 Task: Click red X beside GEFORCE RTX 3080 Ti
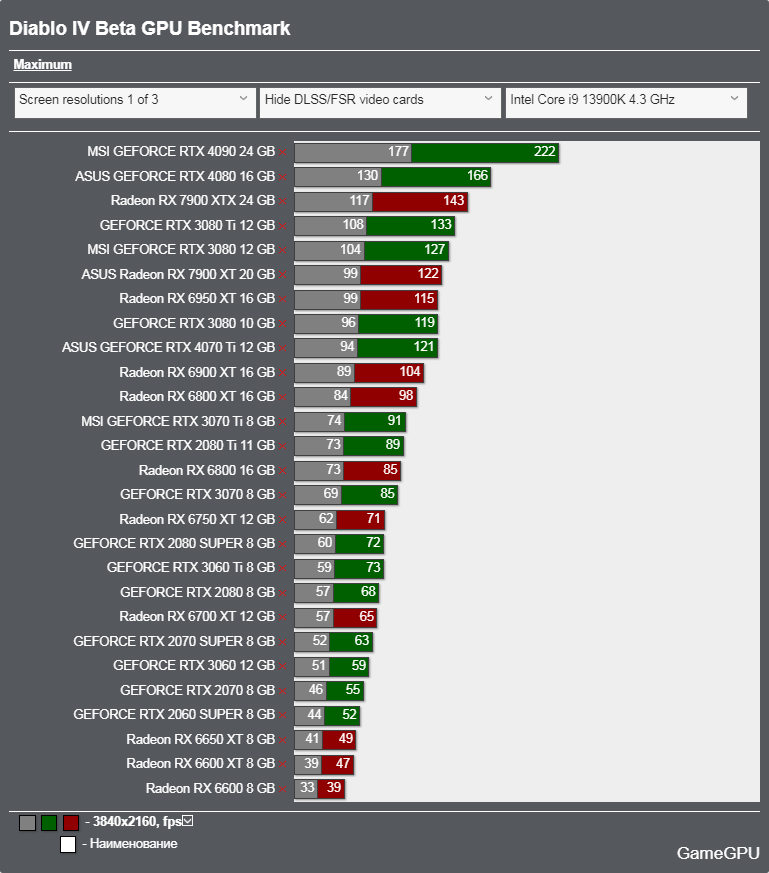pos(283,226)
